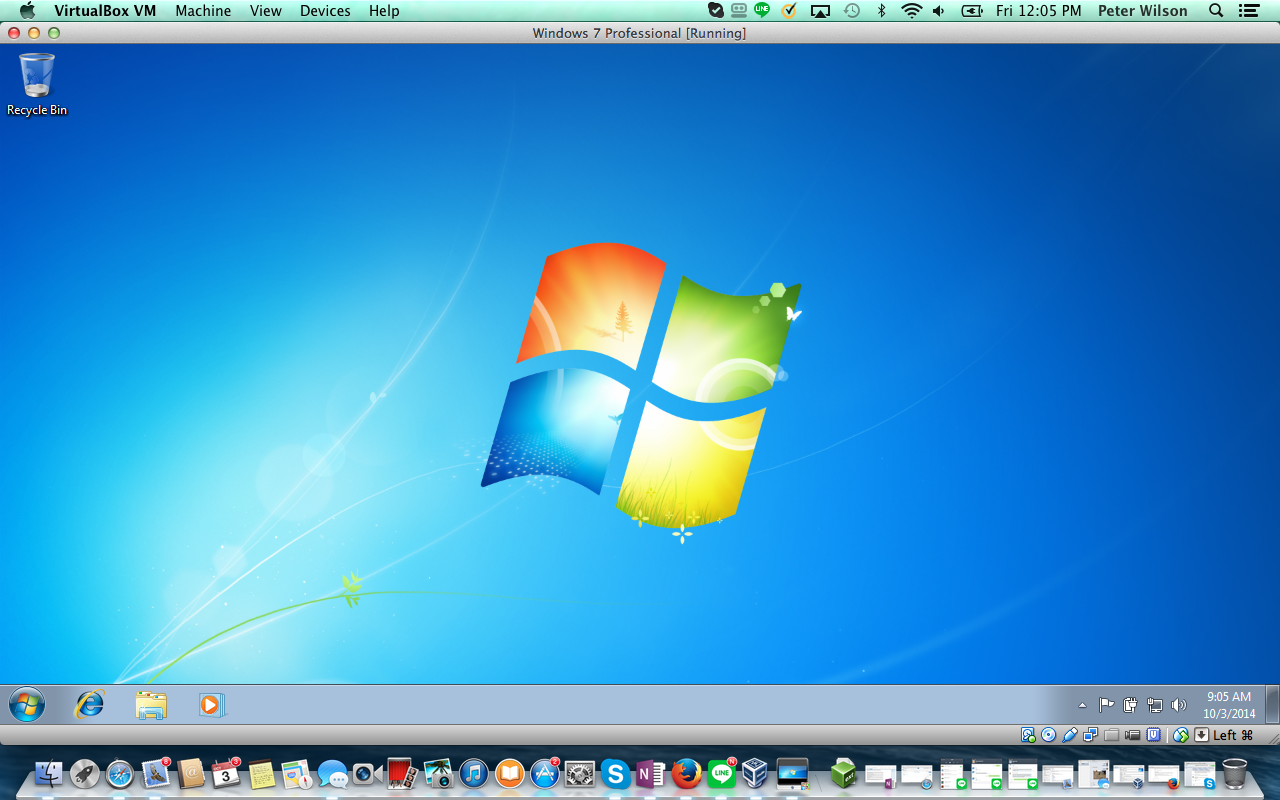Click VirtualBox mouse integration status icon
1280x800 pixels.
tap(1181, 735)
